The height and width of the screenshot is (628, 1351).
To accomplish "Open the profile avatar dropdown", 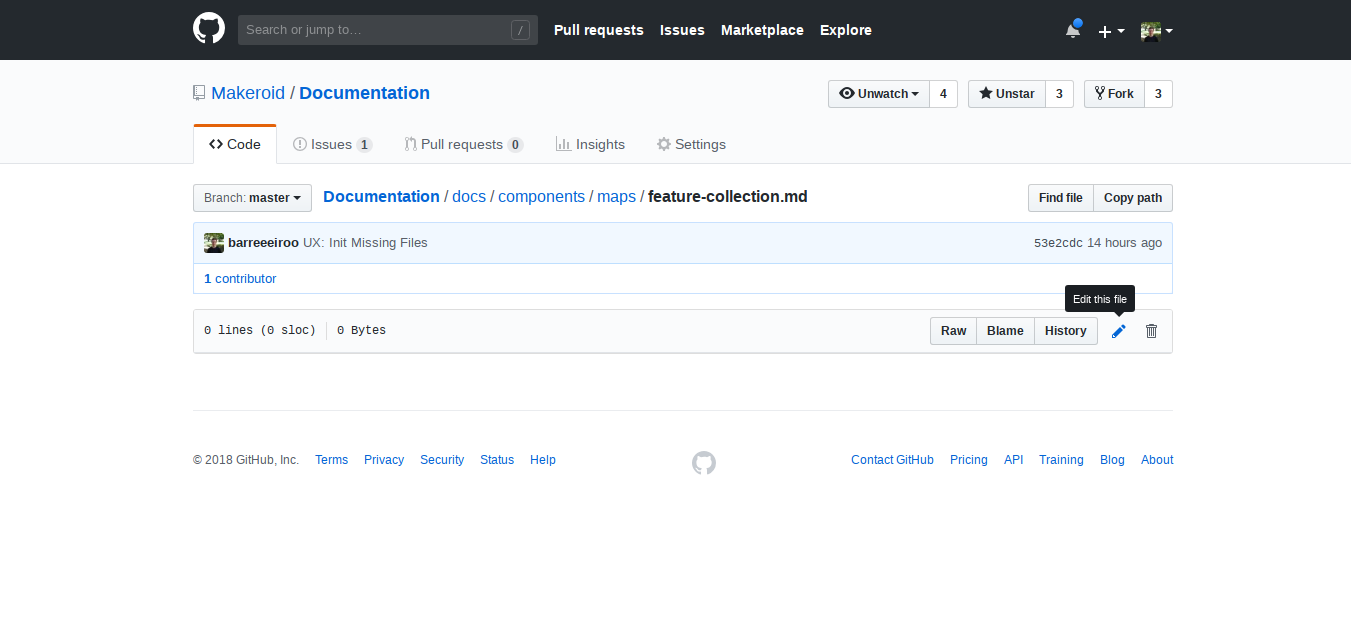I will point(1156,30).
